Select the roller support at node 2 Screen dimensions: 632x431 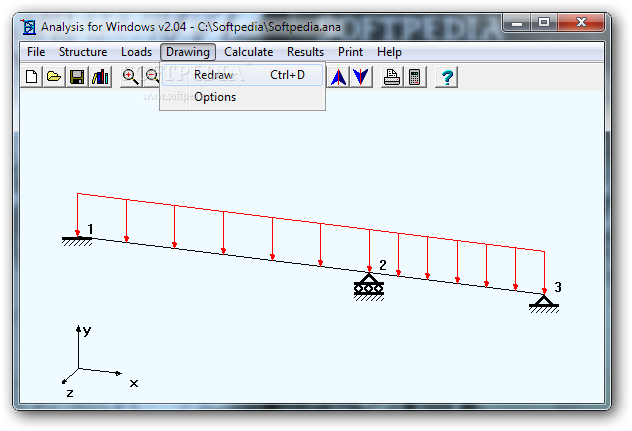coord(369,287)
